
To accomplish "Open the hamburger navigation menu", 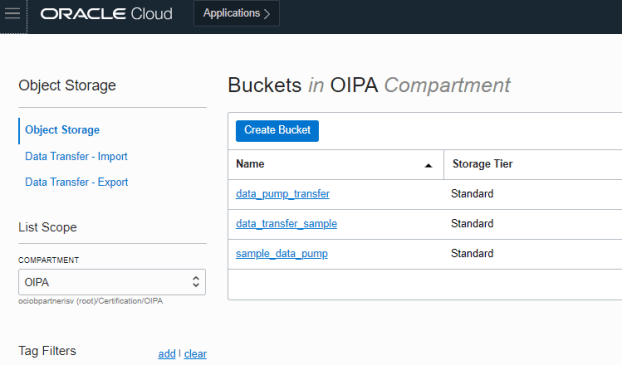I will coord(12,13).
